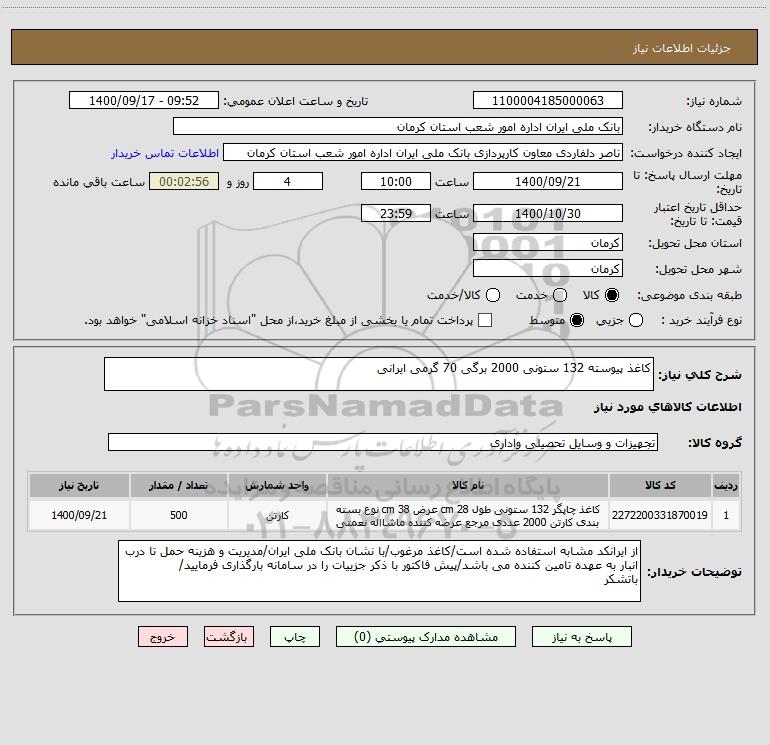Image resolution: width=770 pixels, height=745 pixels.
Task: Click the response deadline date 1400/09/21 field
Action: point(548,182)
